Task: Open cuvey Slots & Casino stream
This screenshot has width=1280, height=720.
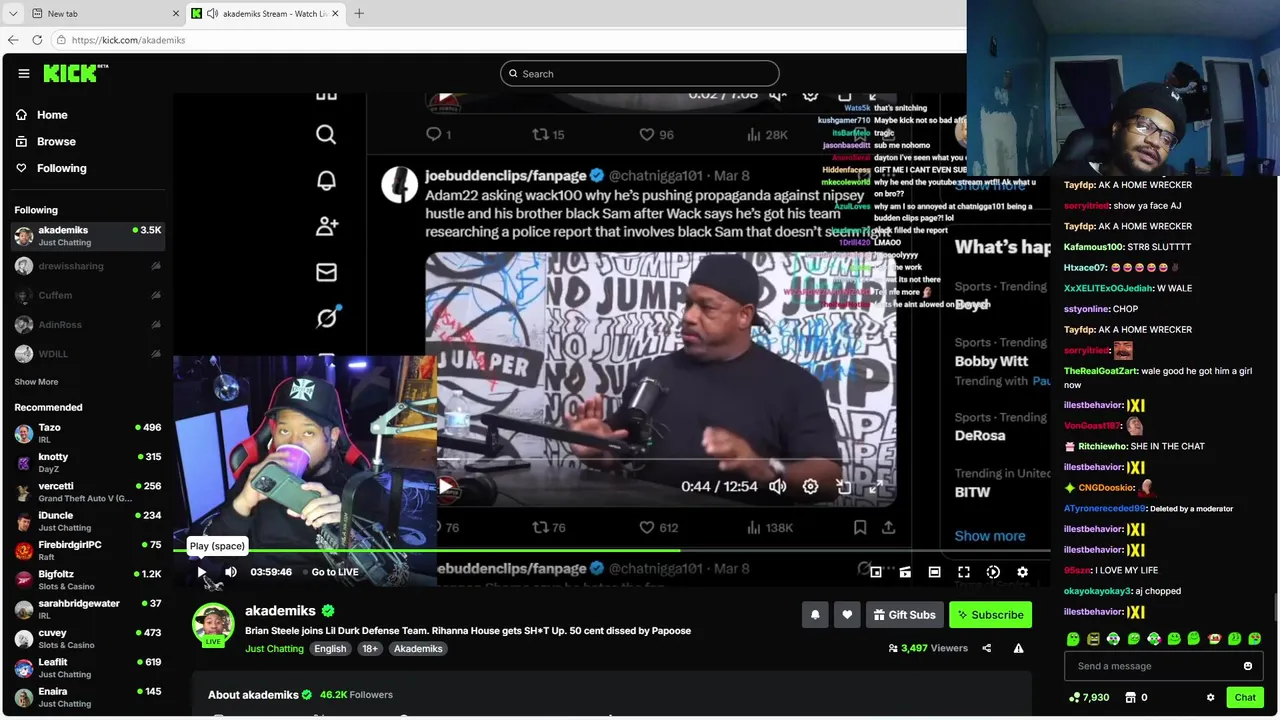Action: coord(88,638)
